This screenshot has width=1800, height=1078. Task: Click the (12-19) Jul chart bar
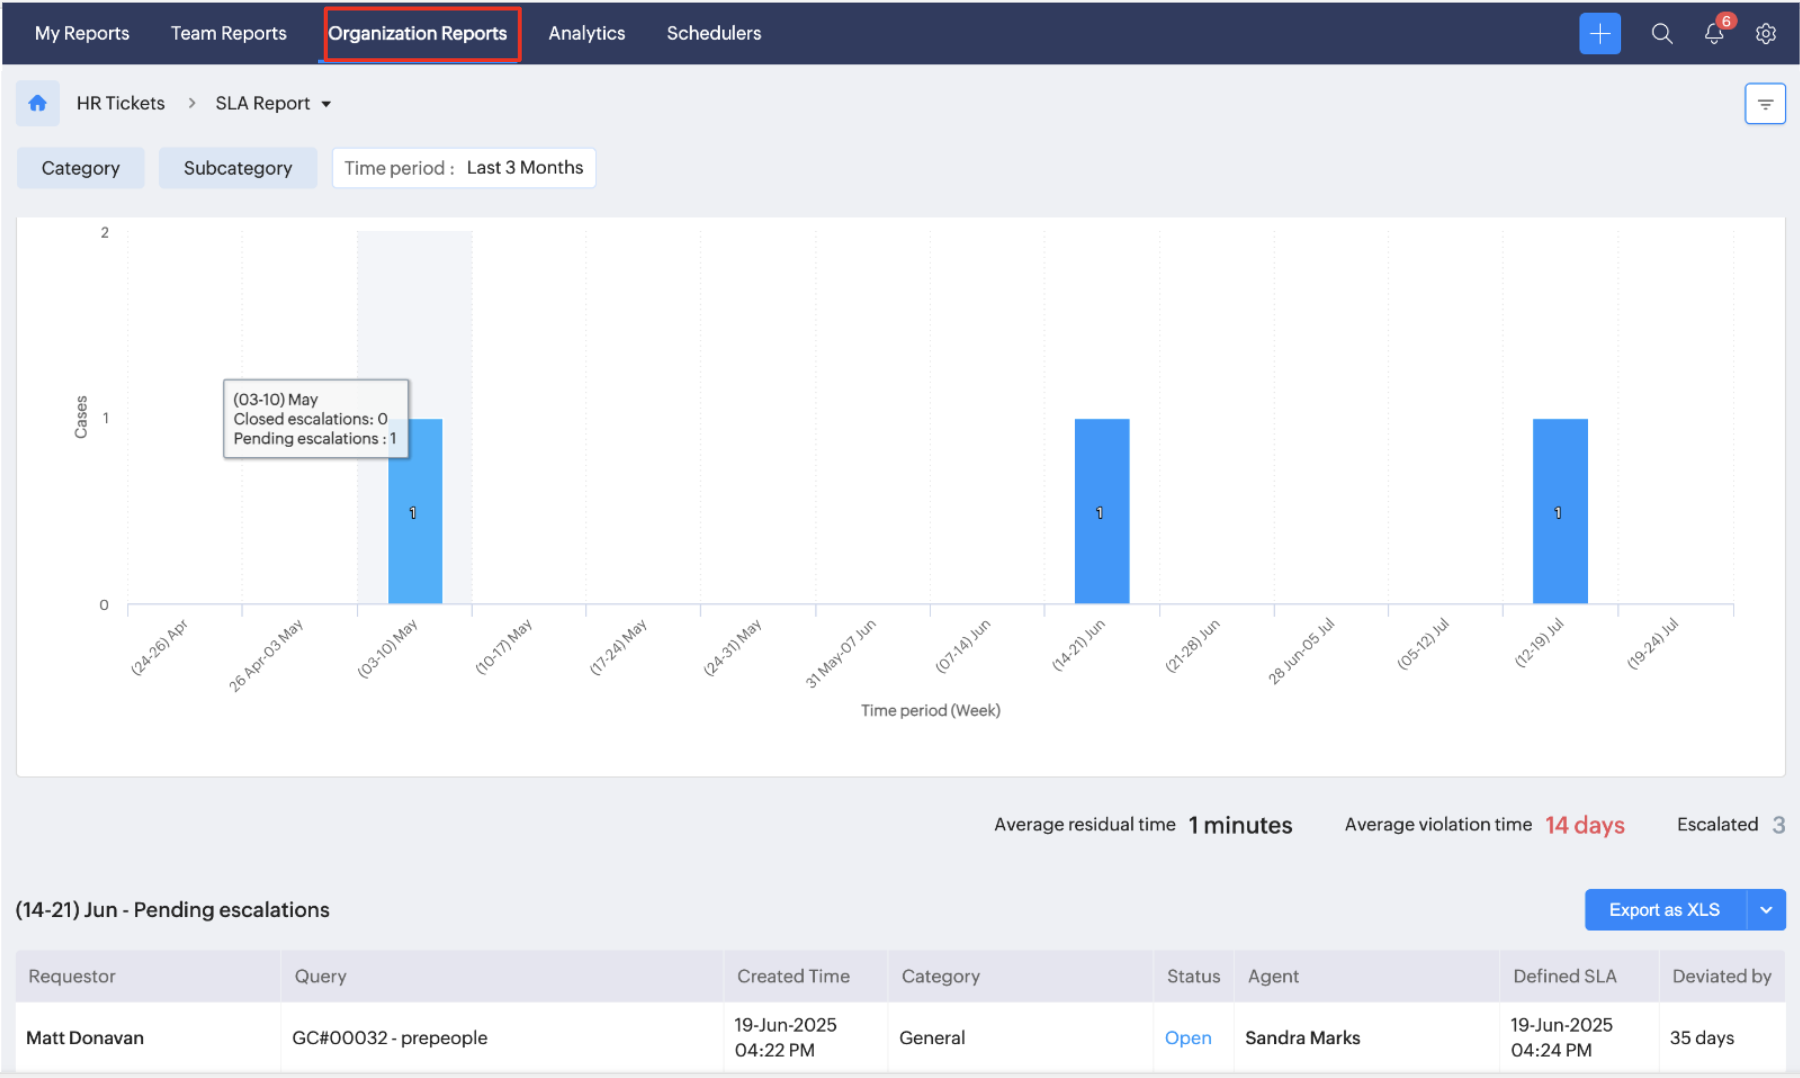[x=1559, y=511]
